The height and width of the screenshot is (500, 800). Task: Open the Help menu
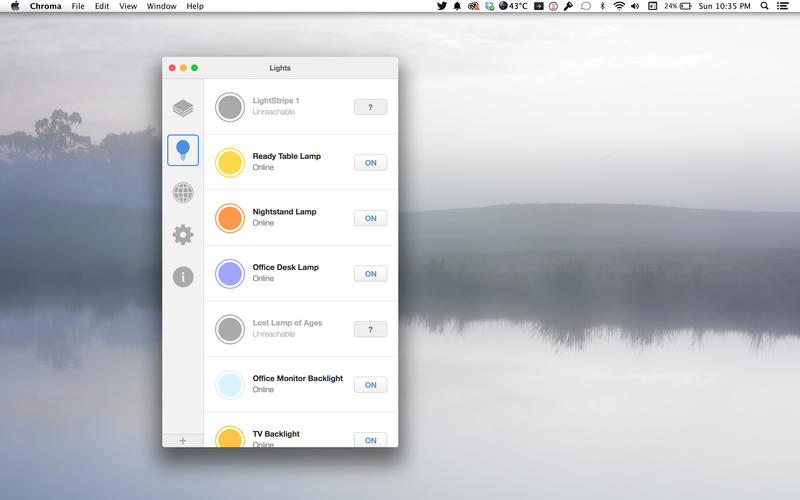click(x=195, y=6)
